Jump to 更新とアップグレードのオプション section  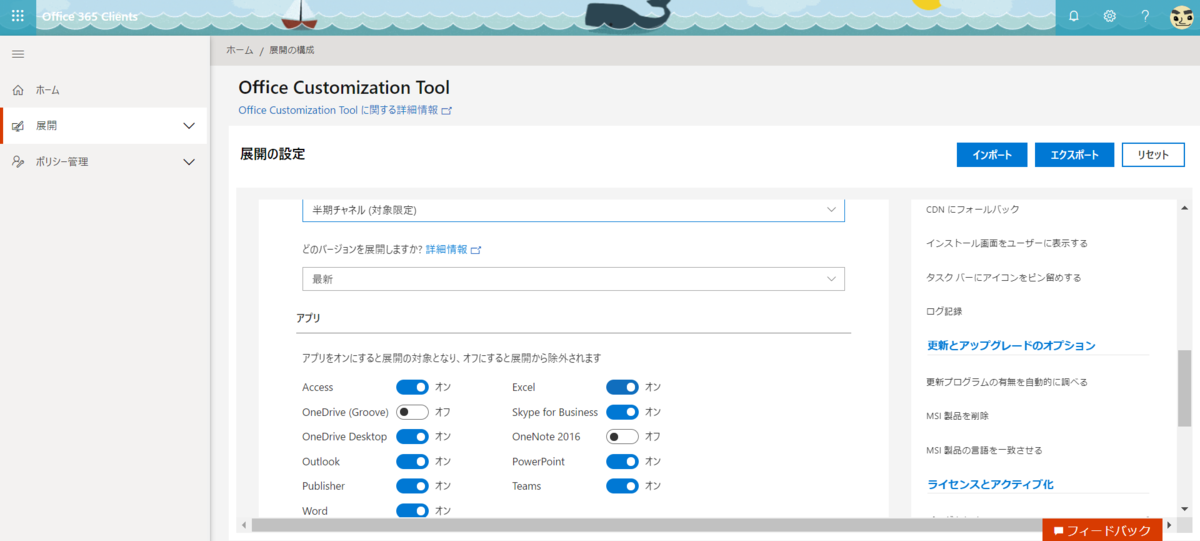pyautogui.click(x=1011, y=346)
